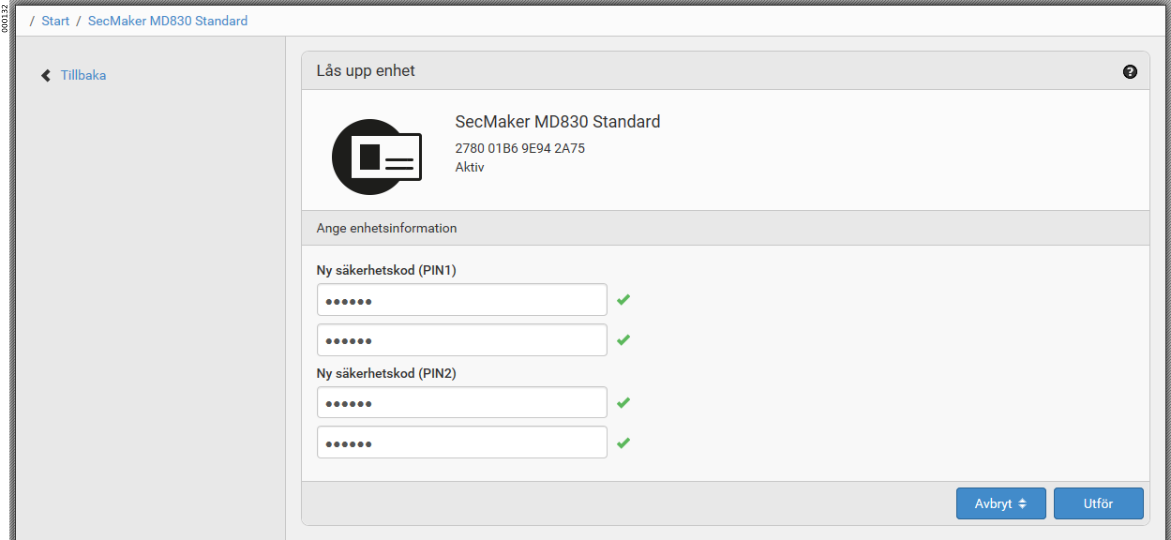
Task: Click green checkmark beside PIN2 confirmation field
Action: pyautogui.click(x=623, y=443)
